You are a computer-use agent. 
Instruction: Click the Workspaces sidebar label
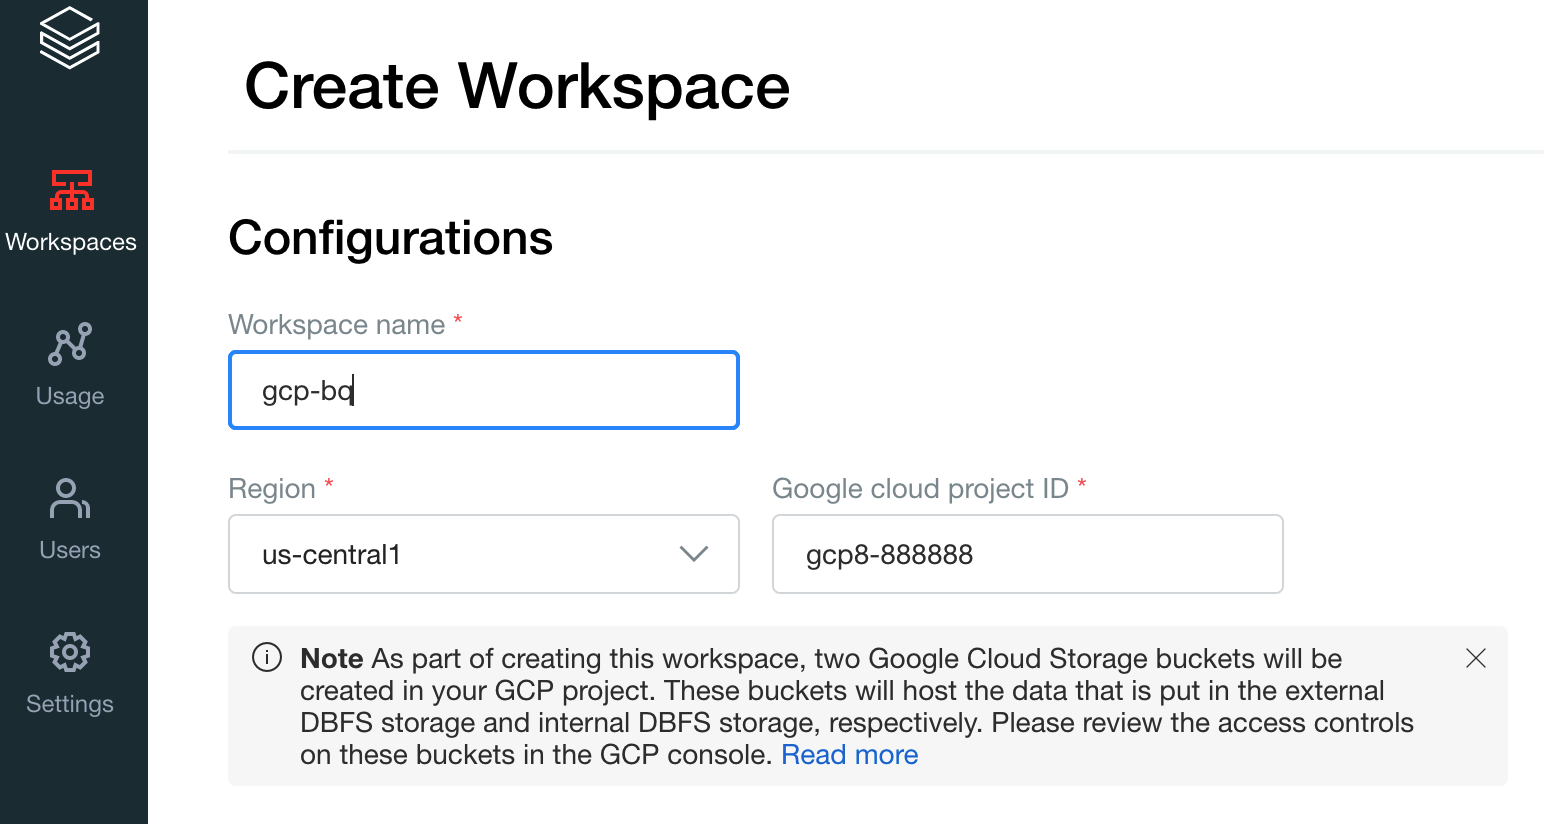[71, 242]
